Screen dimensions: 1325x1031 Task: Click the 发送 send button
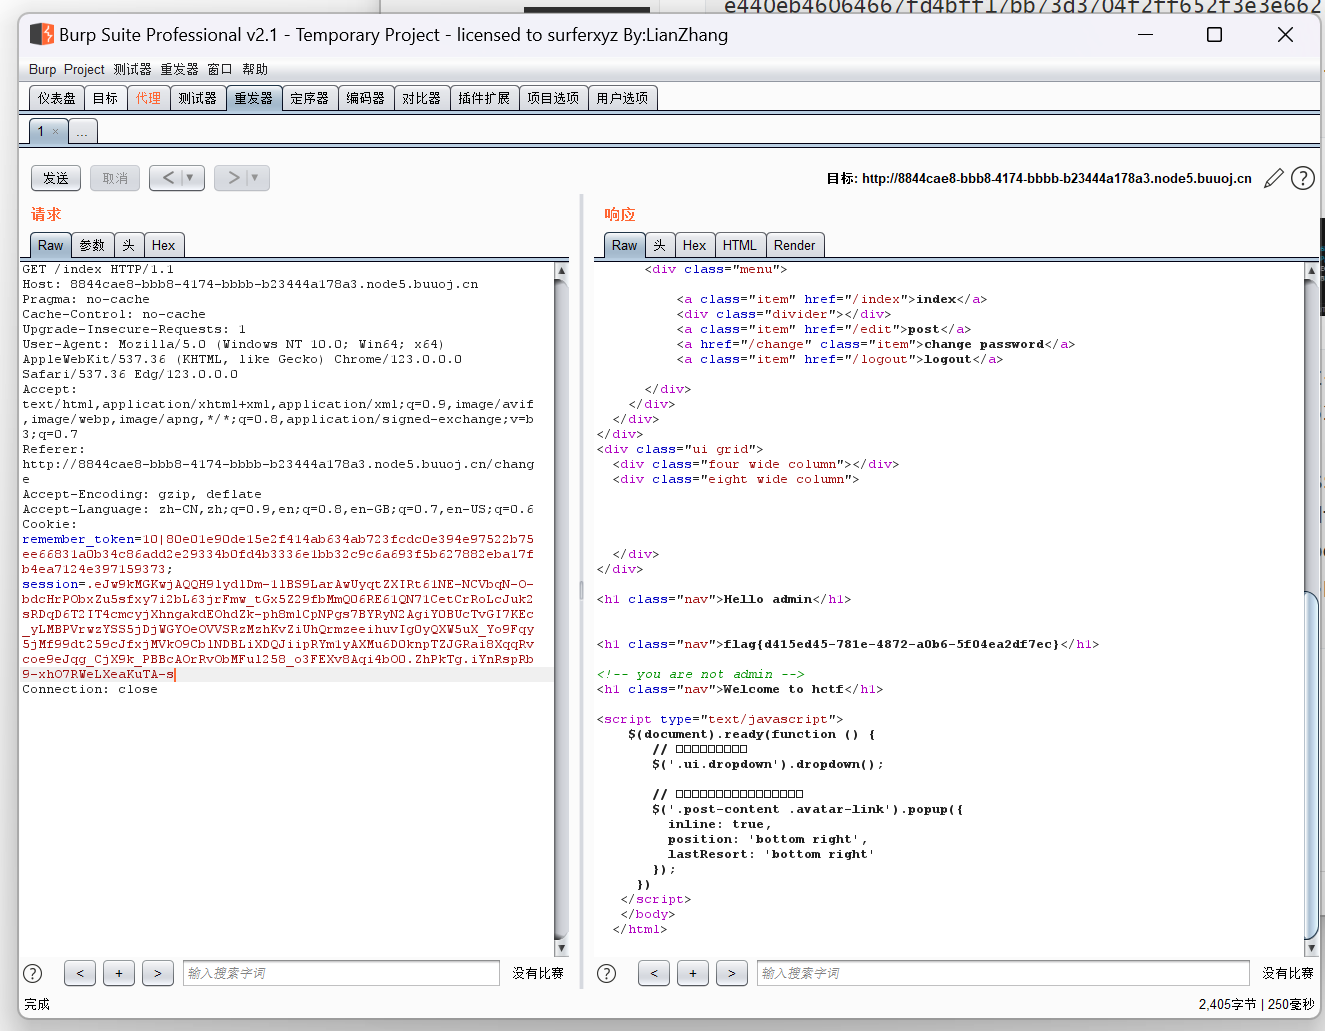pyautogui.click(x=56, y=178)
